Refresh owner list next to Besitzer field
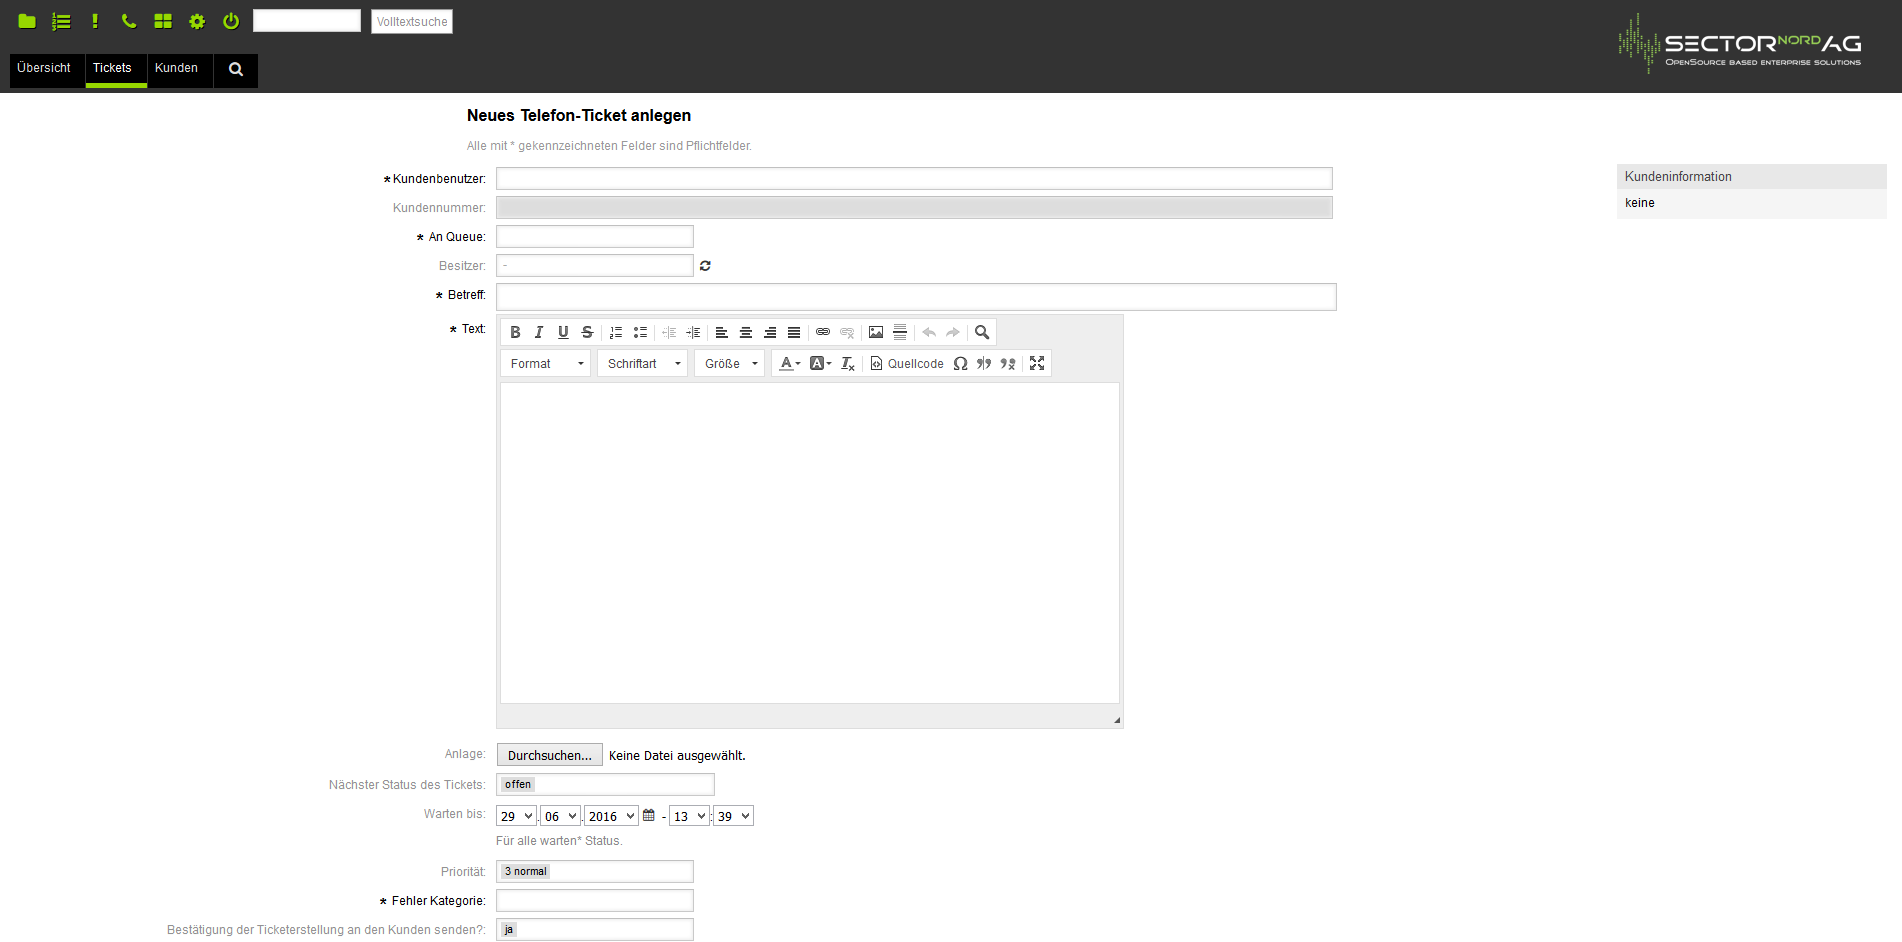 tap(705, 266)
